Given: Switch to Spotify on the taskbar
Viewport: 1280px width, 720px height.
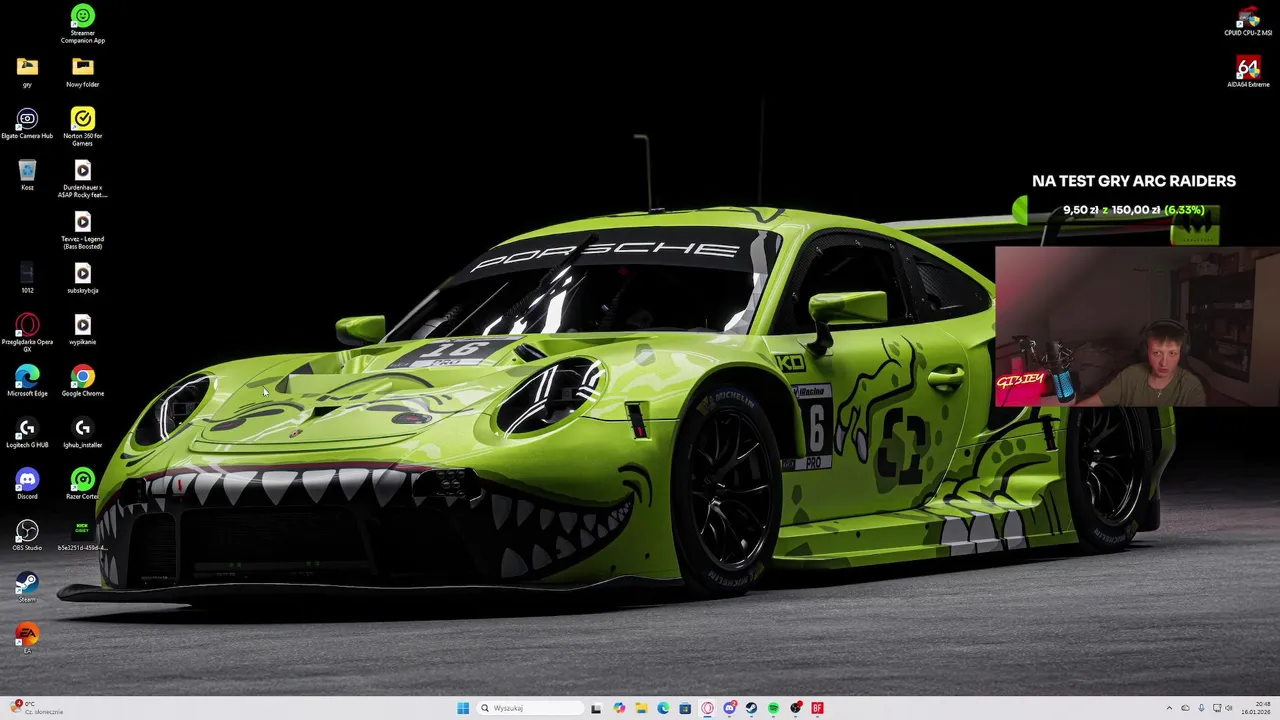Looking at the screenshot, I should pos(773,708).
